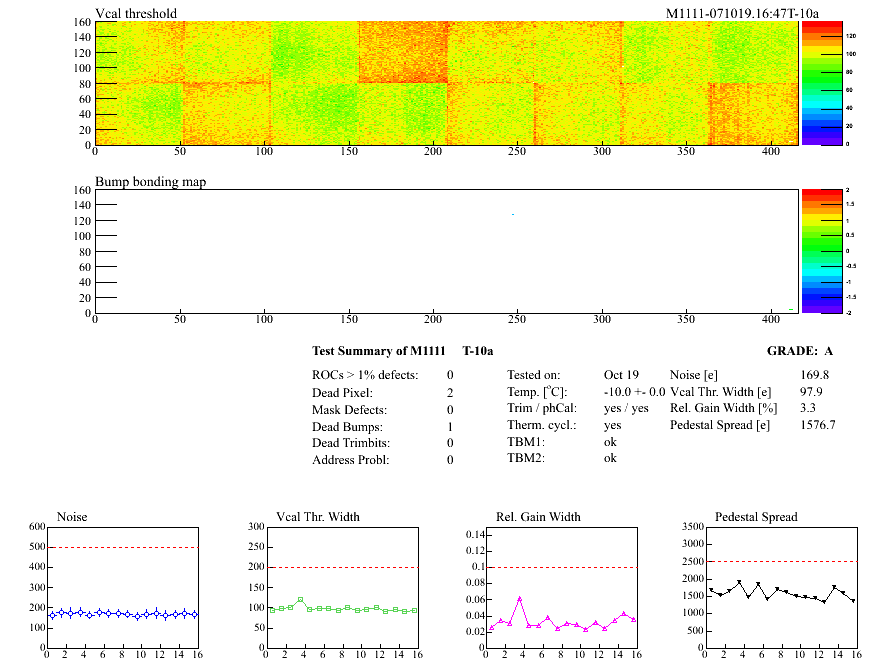Click the 'TBM1:' label
The image size is (896, 672).
pos(525,441)
